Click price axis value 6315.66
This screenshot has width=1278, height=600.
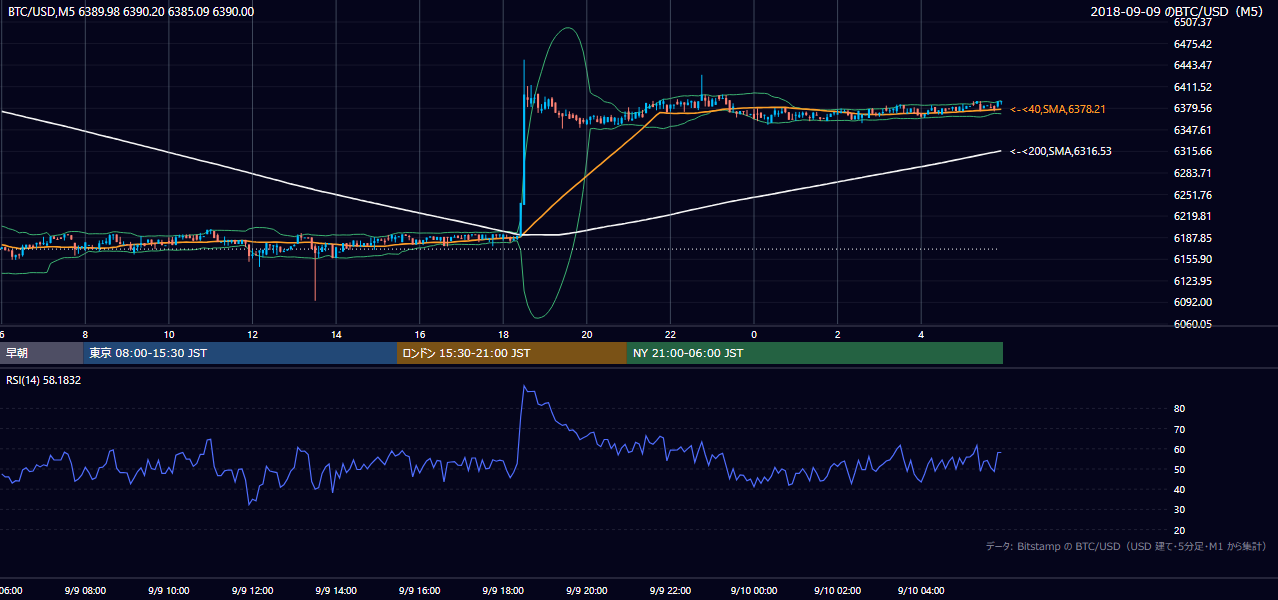point(1193,151)
